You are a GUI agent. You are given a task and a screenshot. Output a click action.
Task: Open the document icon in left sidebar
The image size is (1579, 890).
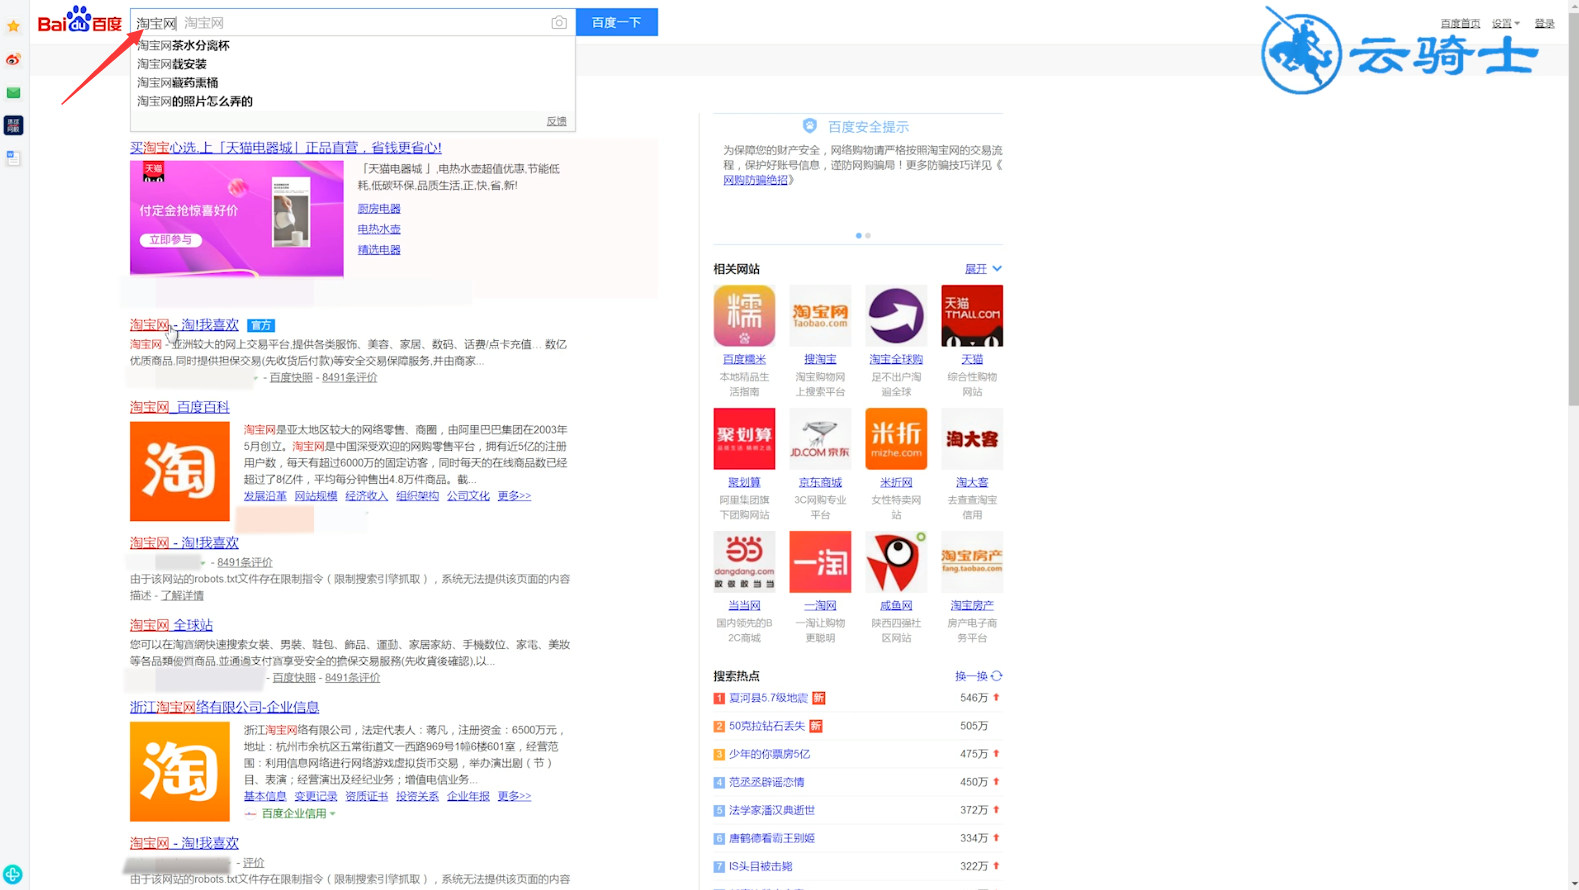[13, 158]
